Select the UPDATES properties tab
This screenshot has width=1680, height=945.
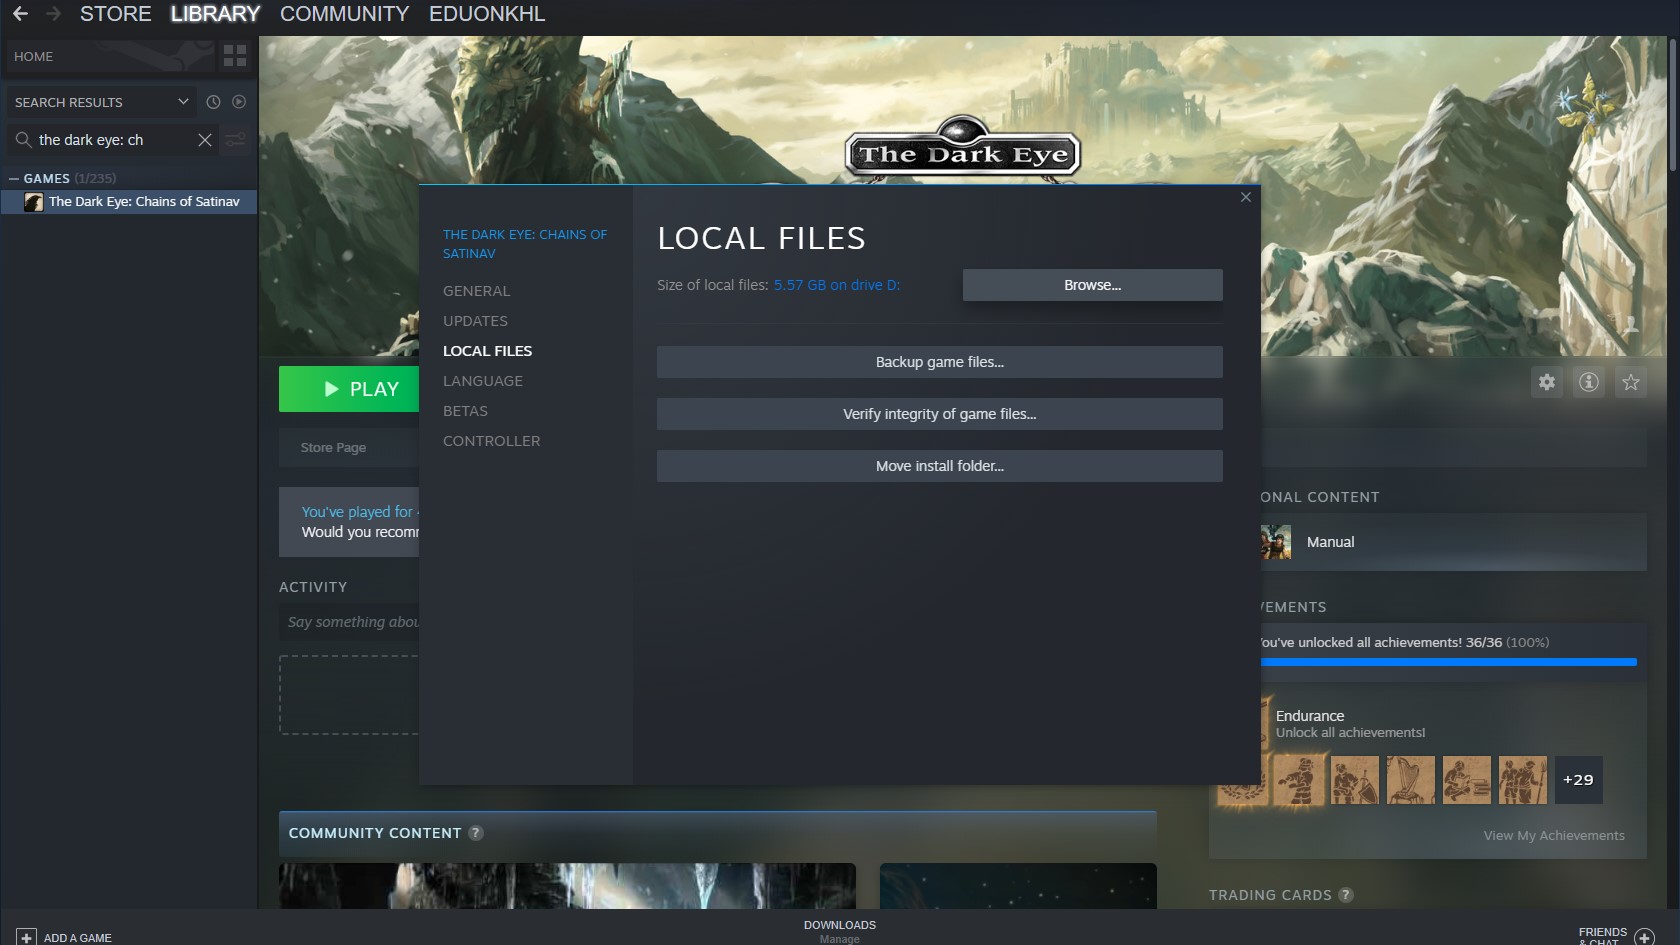tap(476, 321)
